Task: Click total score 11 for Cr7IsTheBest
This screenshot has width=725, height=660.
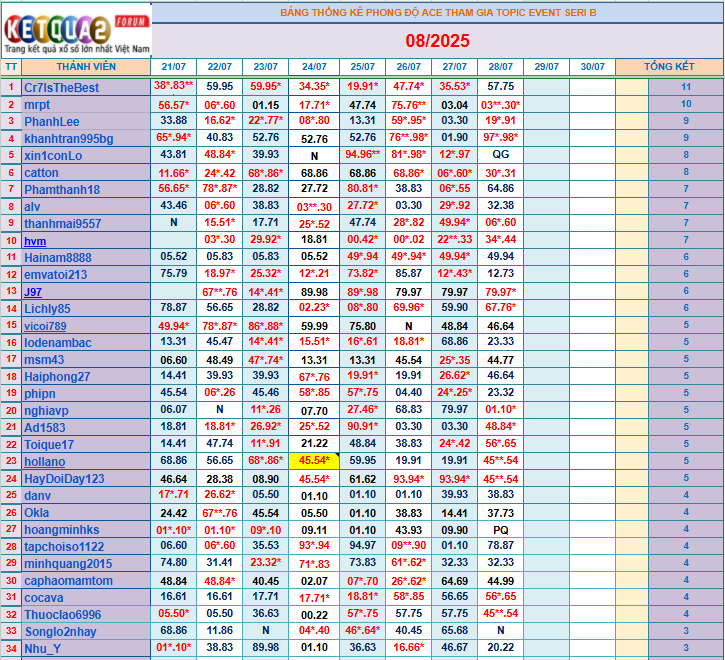Action: (x=686, y=87)
